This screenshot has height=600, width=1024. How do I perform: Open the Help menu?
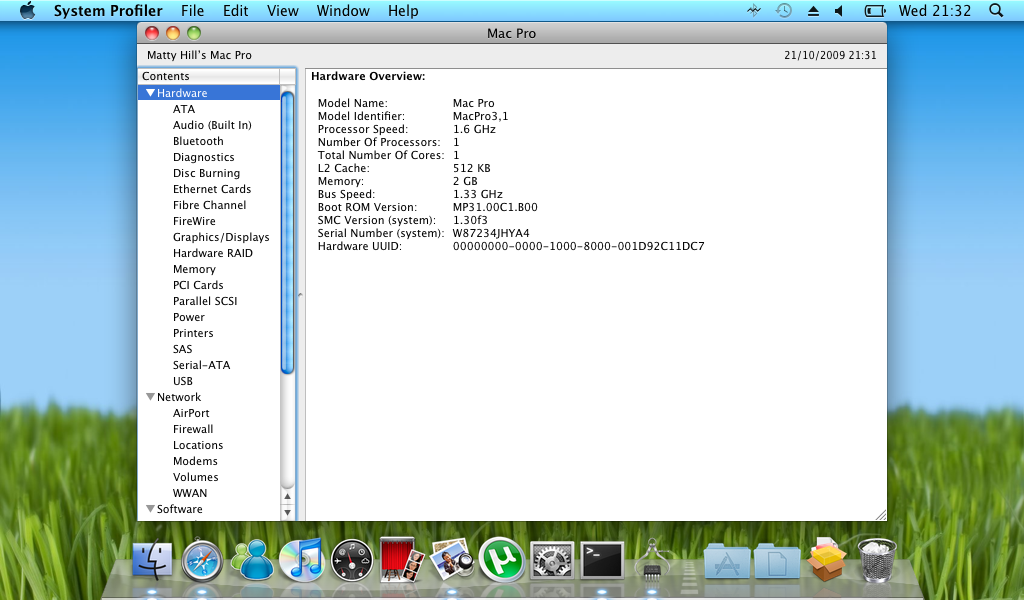[x=403, y=10]
